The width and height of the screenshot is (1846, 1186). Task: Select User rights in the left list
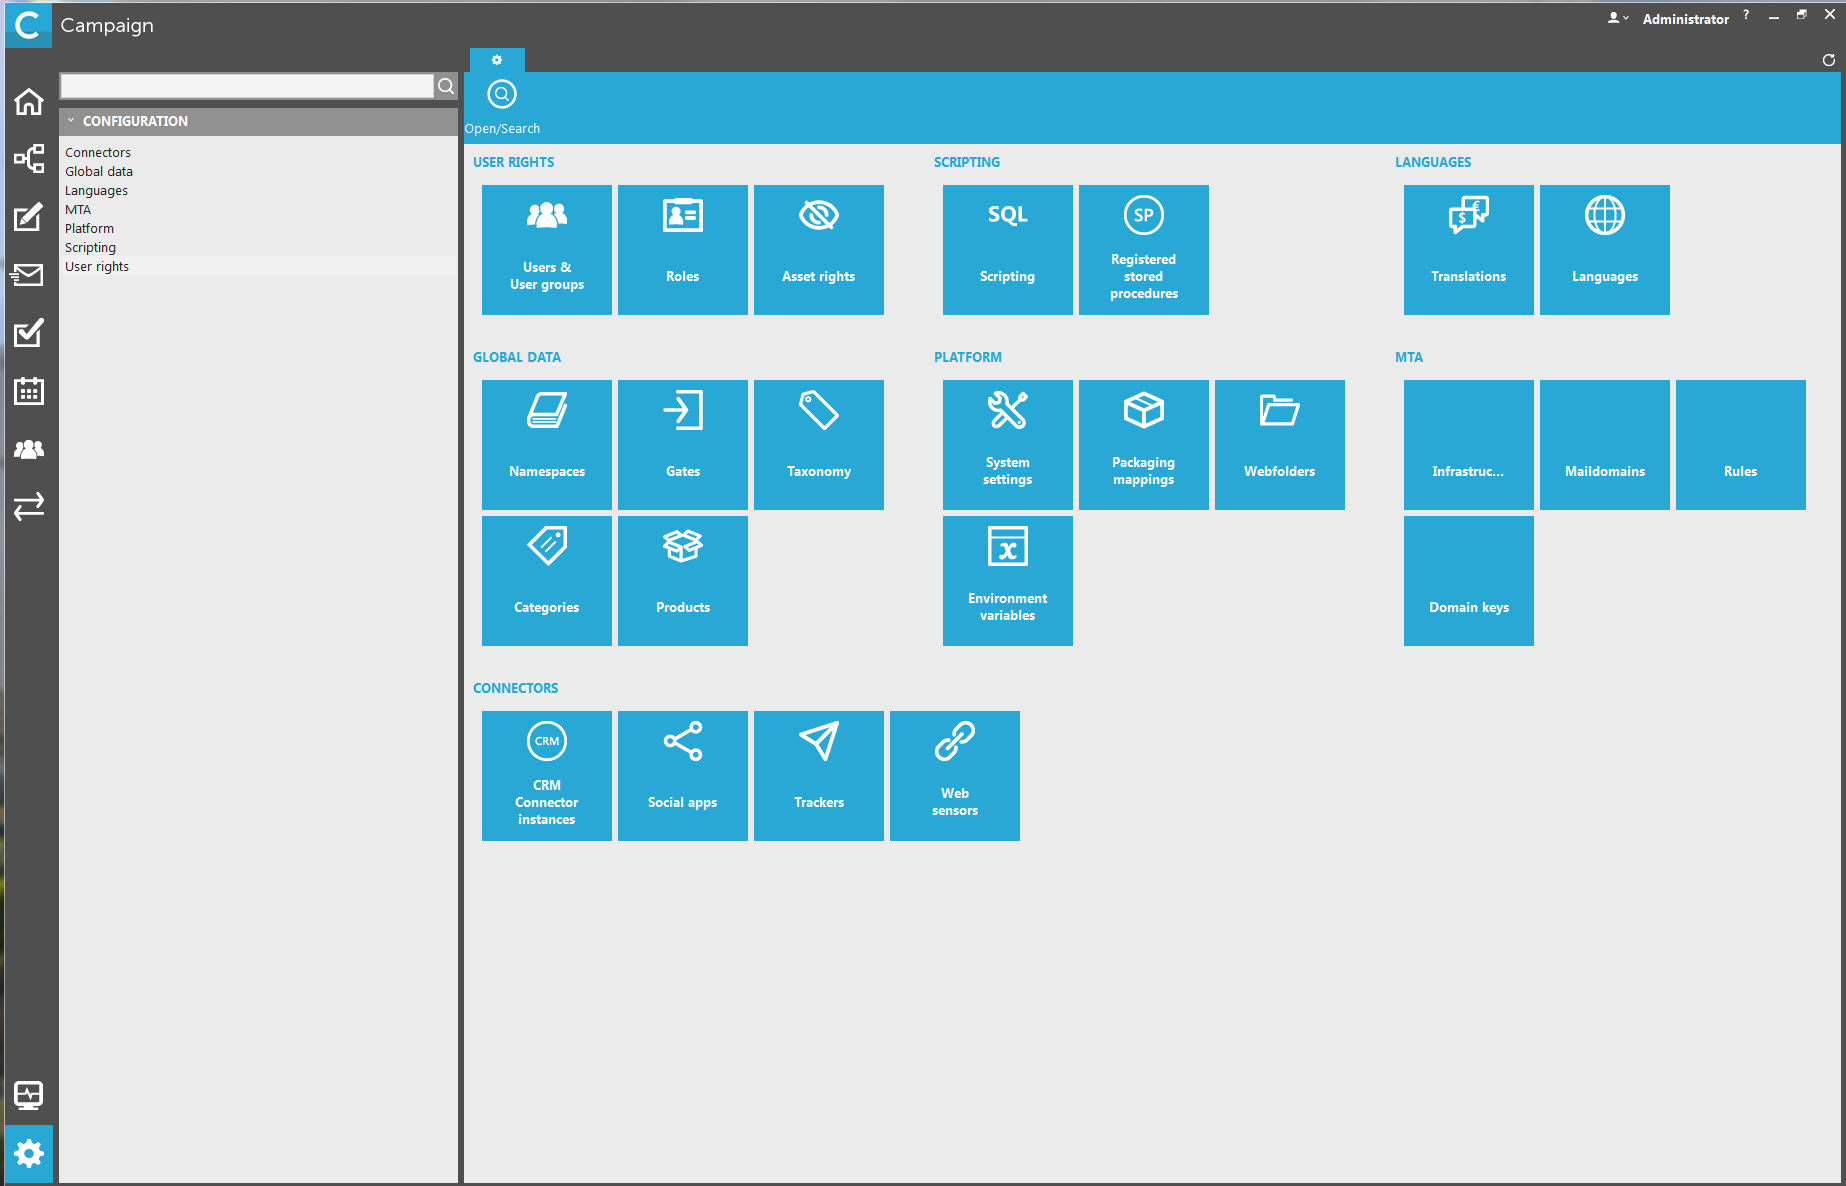click(97, 267)
